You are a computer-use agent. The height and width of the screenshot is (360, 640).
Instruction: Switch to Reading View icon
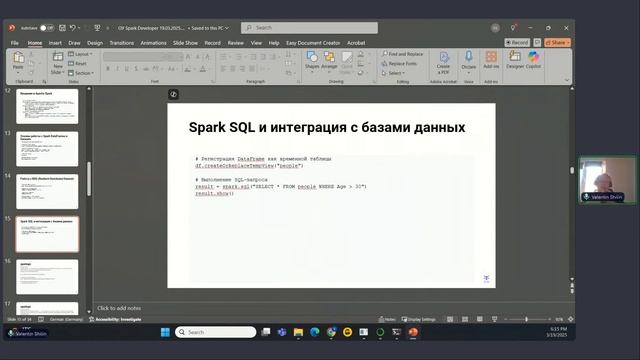(480, 319)
